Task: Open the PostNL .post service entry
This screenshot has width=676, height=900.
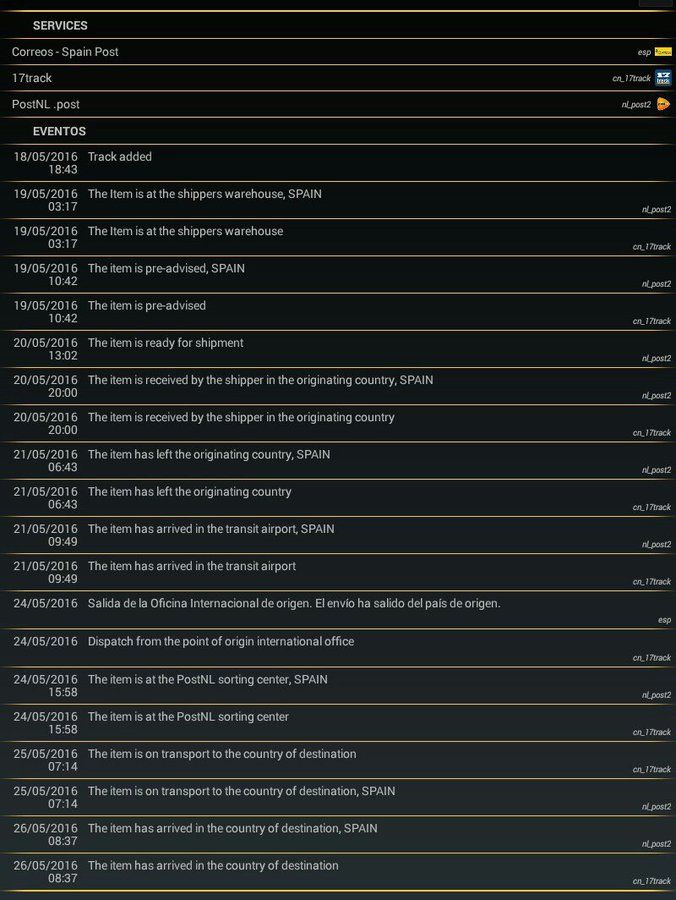Action: 338,104
